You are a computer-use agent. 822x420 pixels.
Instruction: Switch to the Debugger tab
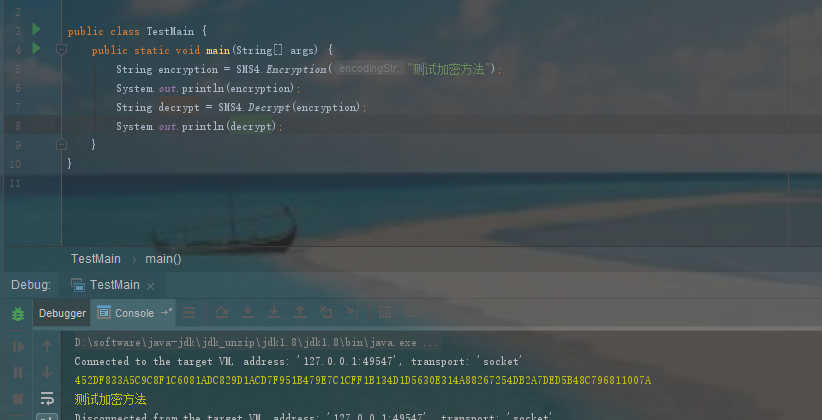click(62, 313)
